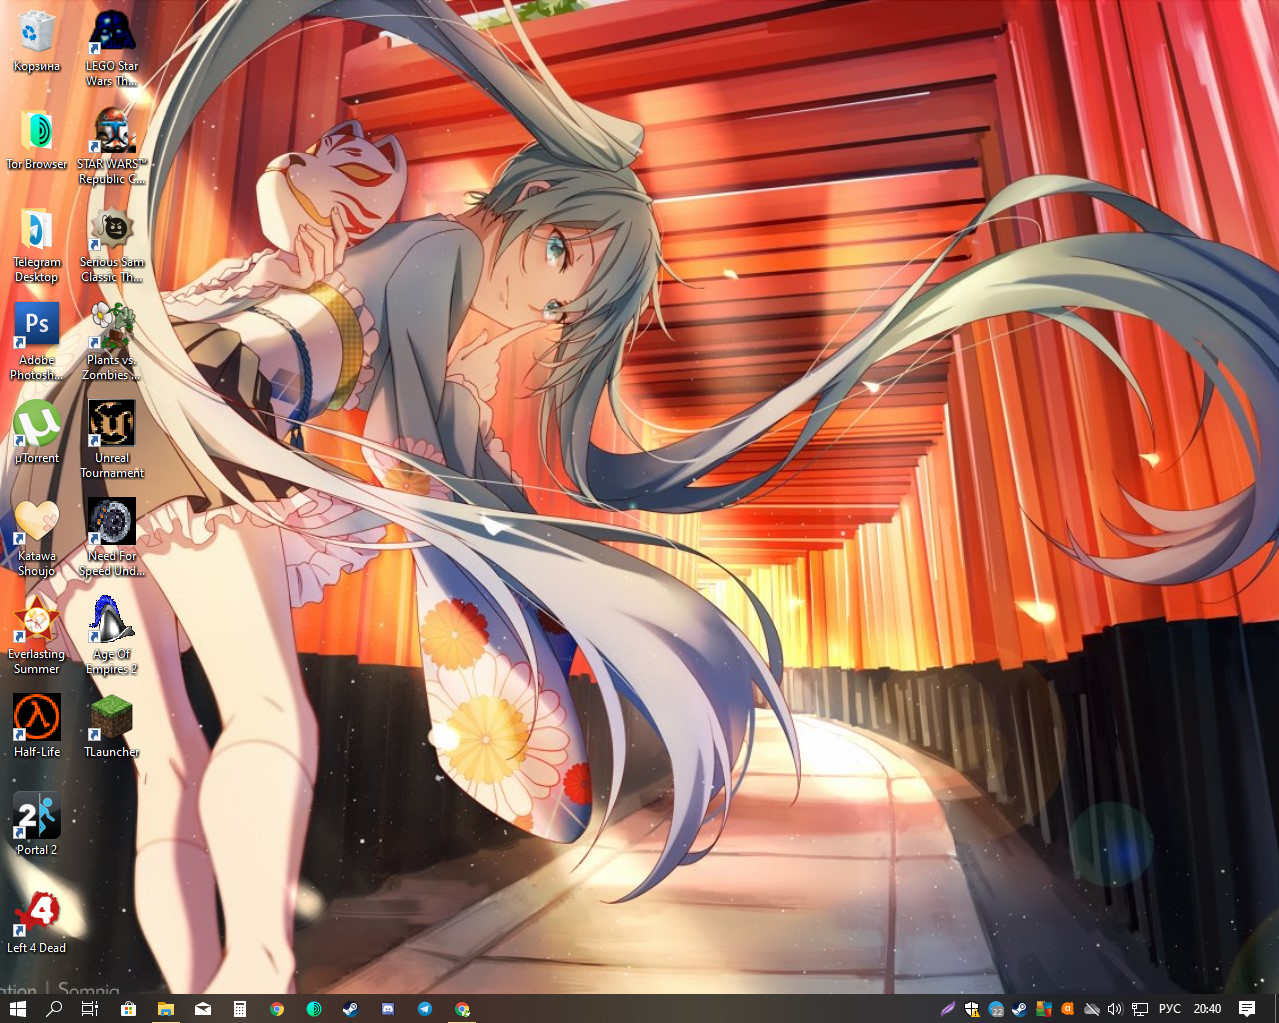Viewport: 1279px width, 1023px height.
Task: Select the LEGO Star Wars desktop shortcut
Action: (x=112, y=48)
